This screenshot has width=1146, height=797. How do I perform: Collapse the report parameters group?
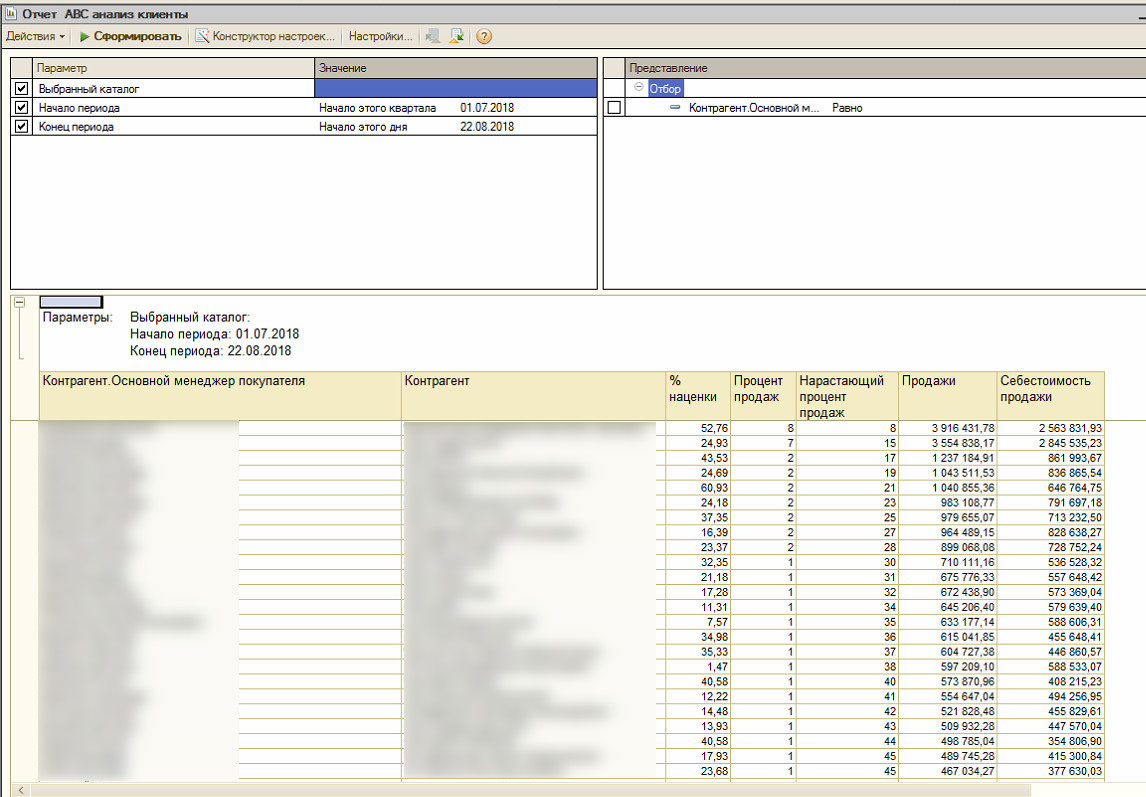[19, 302]
